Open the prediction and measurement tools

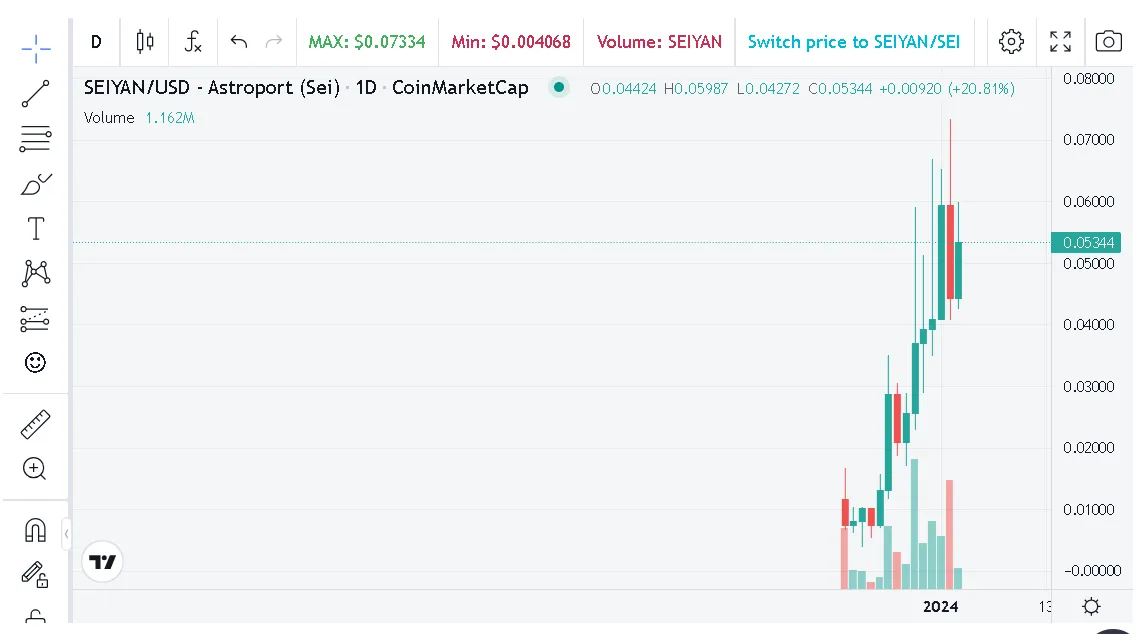35,319
